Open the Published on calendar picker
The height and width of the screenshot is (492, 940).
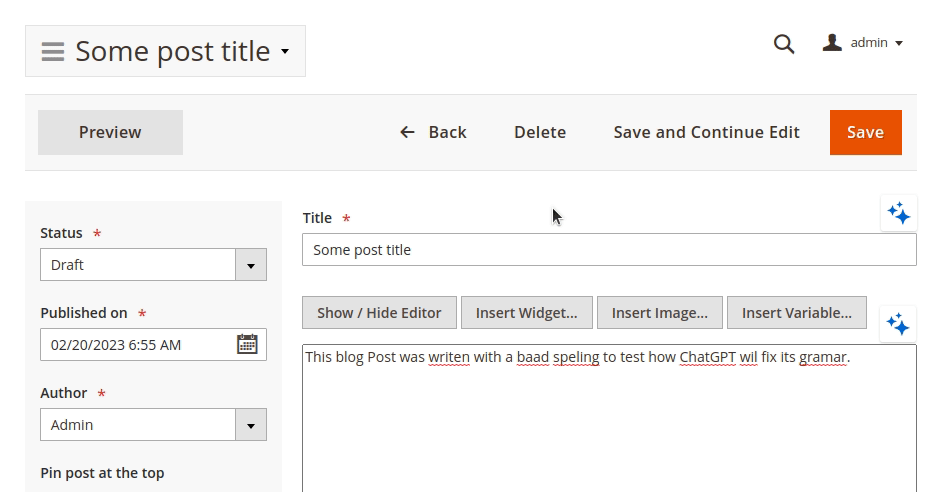point(247,344)
